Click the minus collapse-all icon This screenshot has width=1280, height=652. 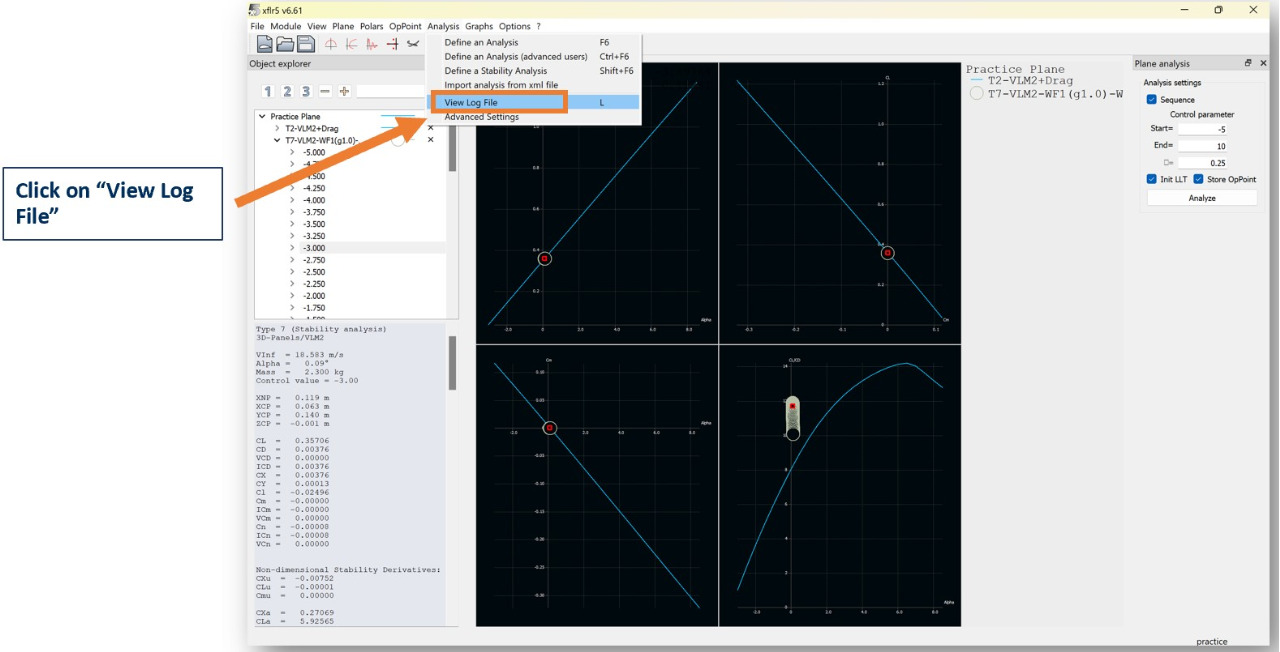point(325,91)
